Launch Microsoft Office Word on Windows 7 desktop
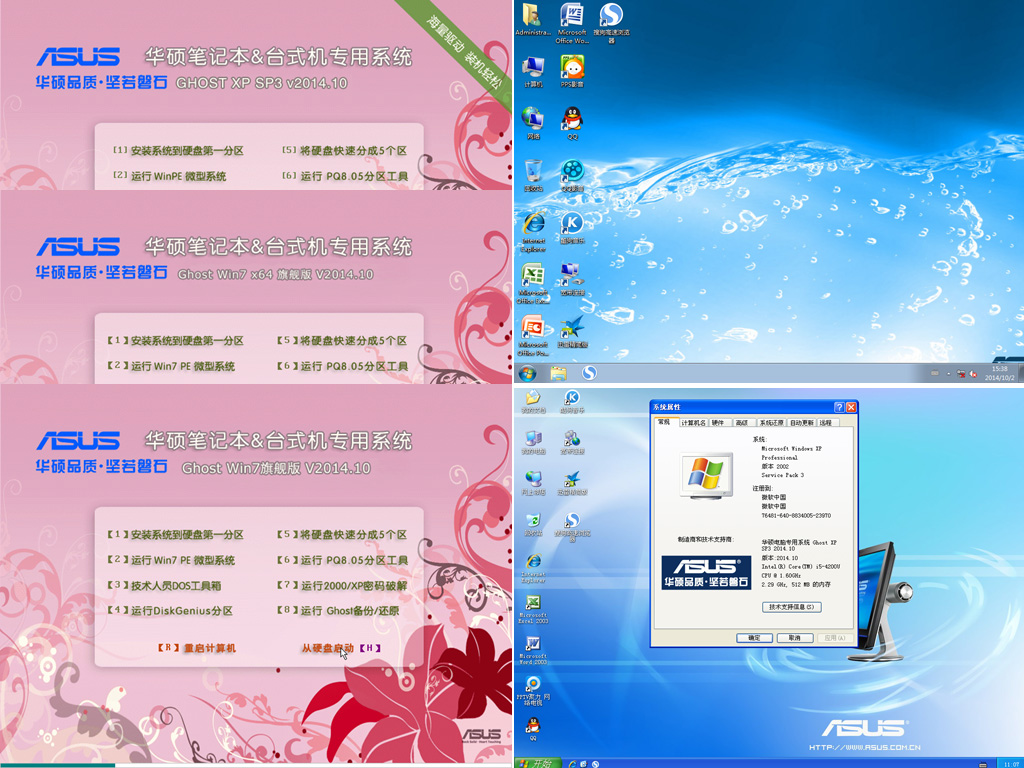This screenshot has height=768, width=1024. (572, 24)
